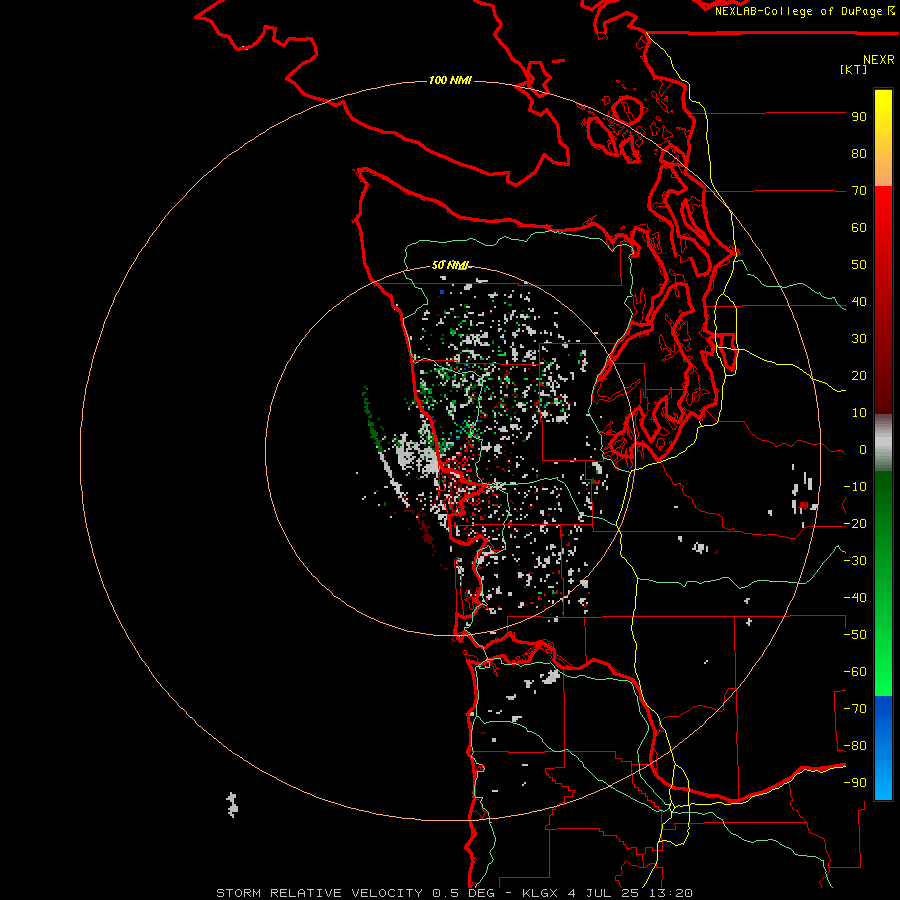Pick the yellow-orange top segment of the velocity color bar

click(x=883, y=138)
